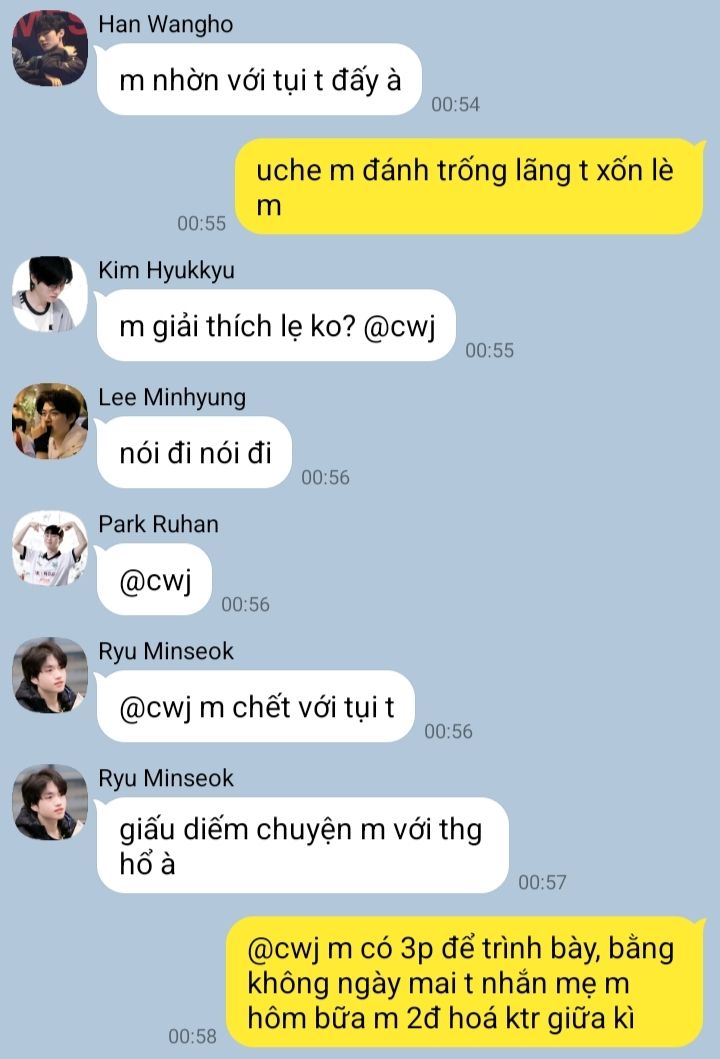Open Han Wangho's profile avatar
Viewport: 720px width, 1059px height.
pyautogui.click(x=50, y=48)
